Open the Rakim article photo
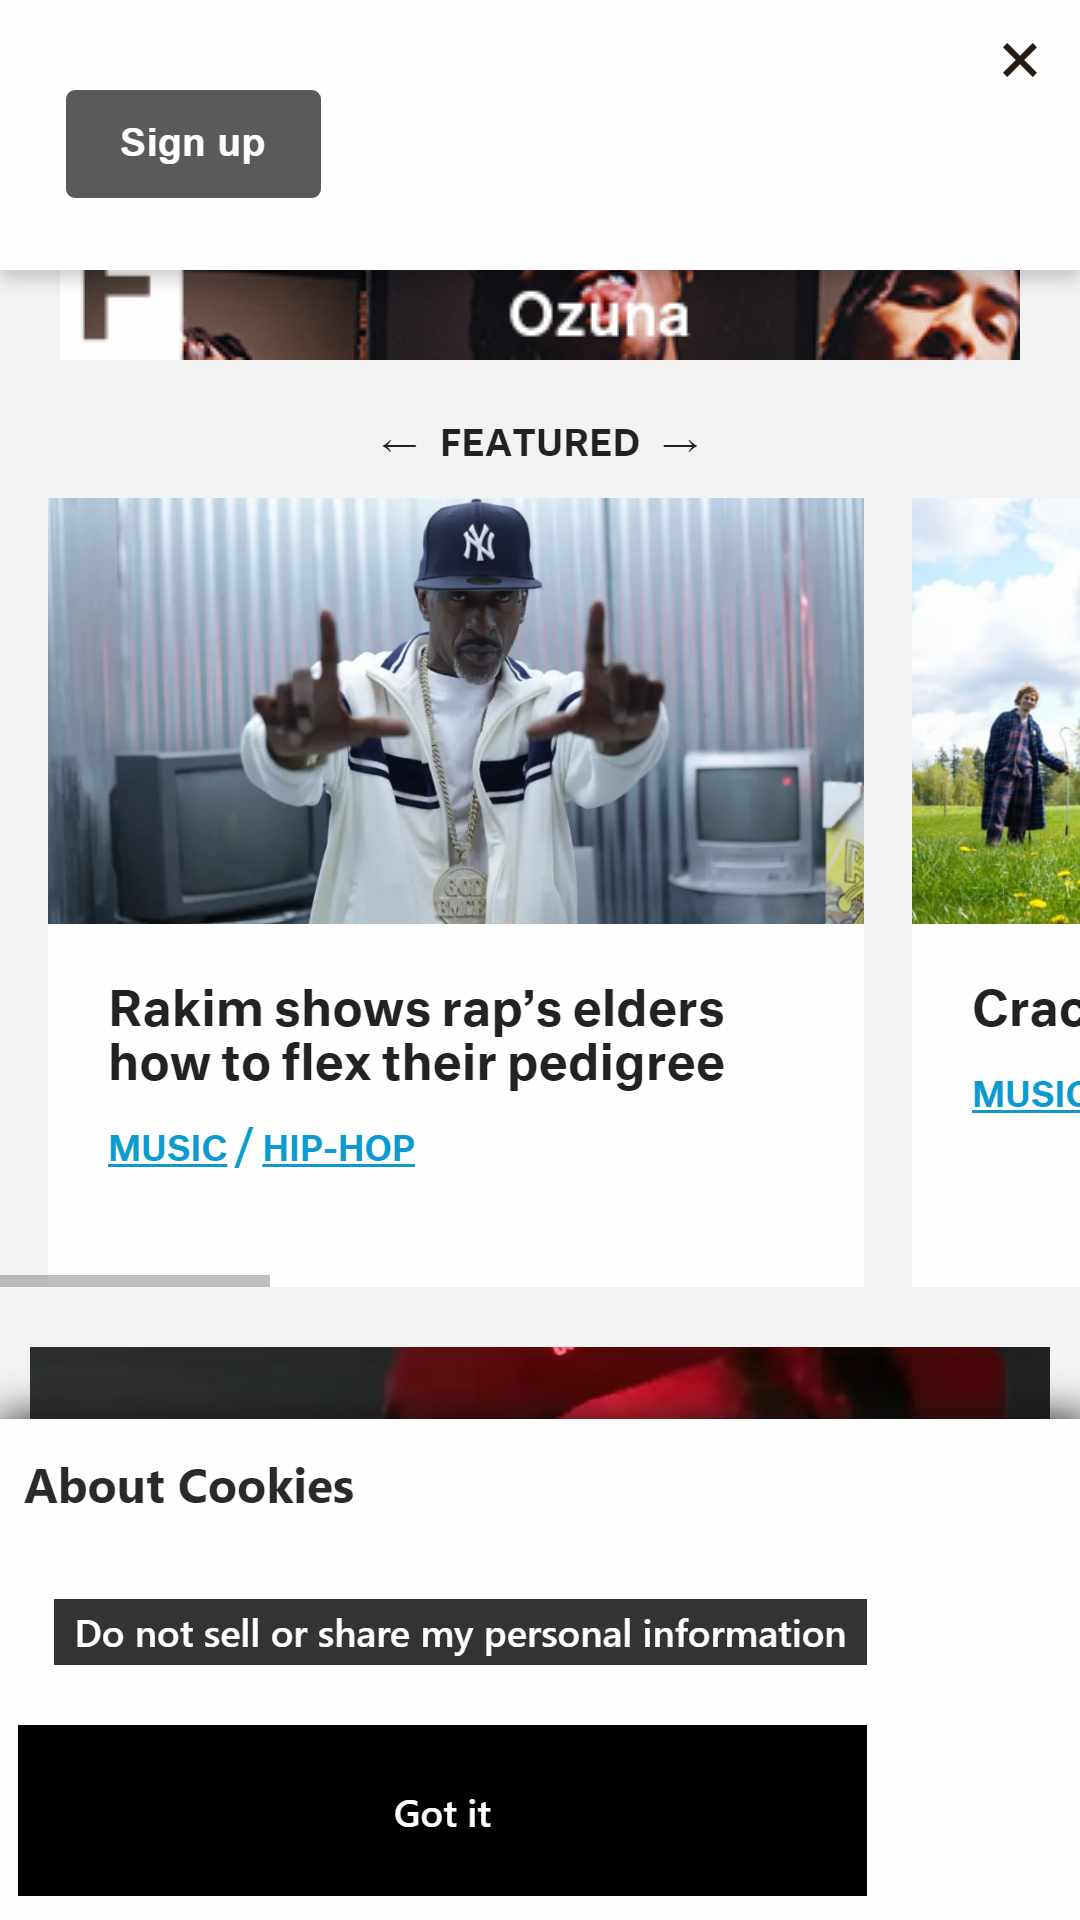This screenshot has height=1920, width=1080. coord(456,710)
